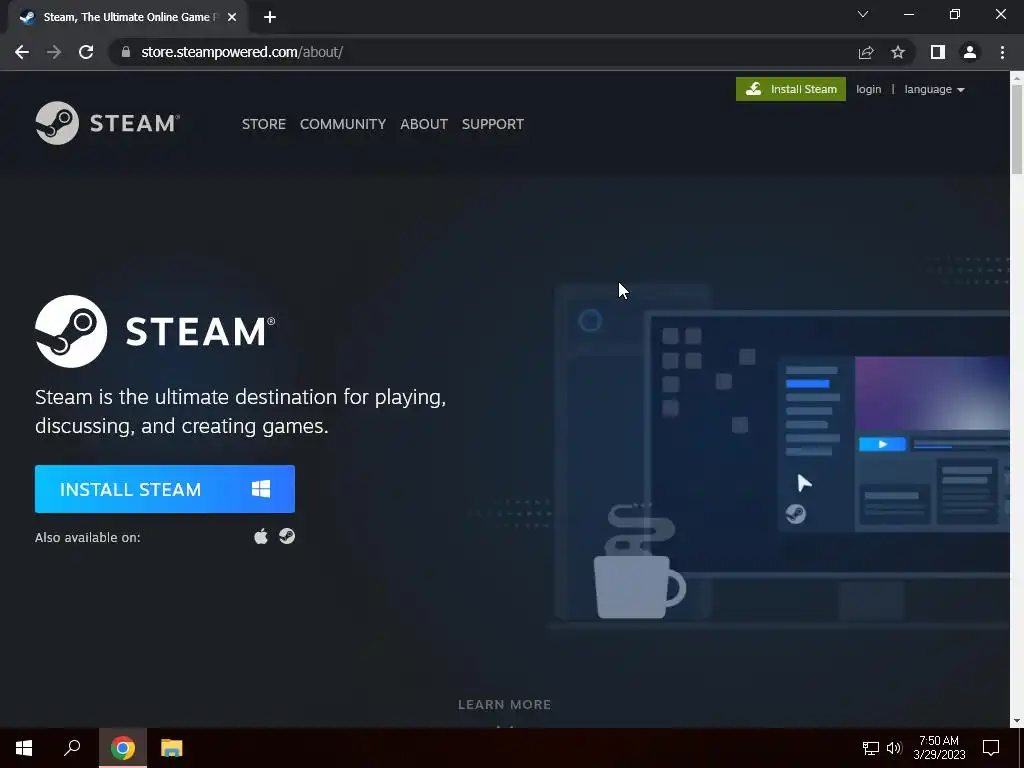Bookmark this tab with star icon
This screenshot has width=1024, height=768.
[x=898, y=52]
